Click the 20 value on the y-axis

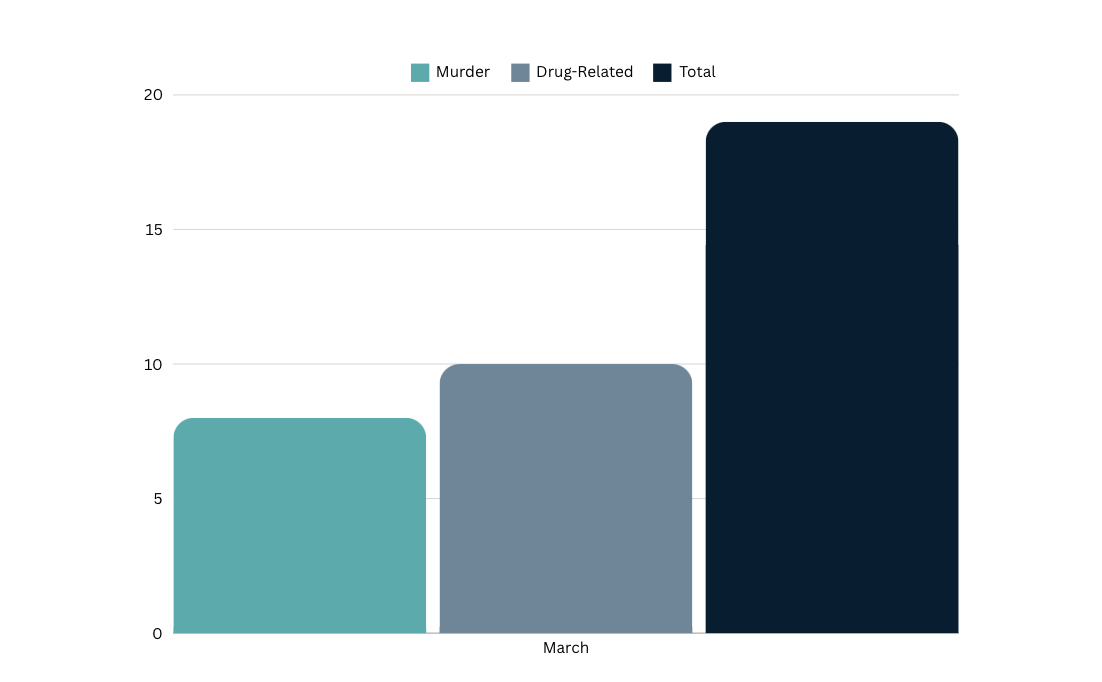(152, 95)
